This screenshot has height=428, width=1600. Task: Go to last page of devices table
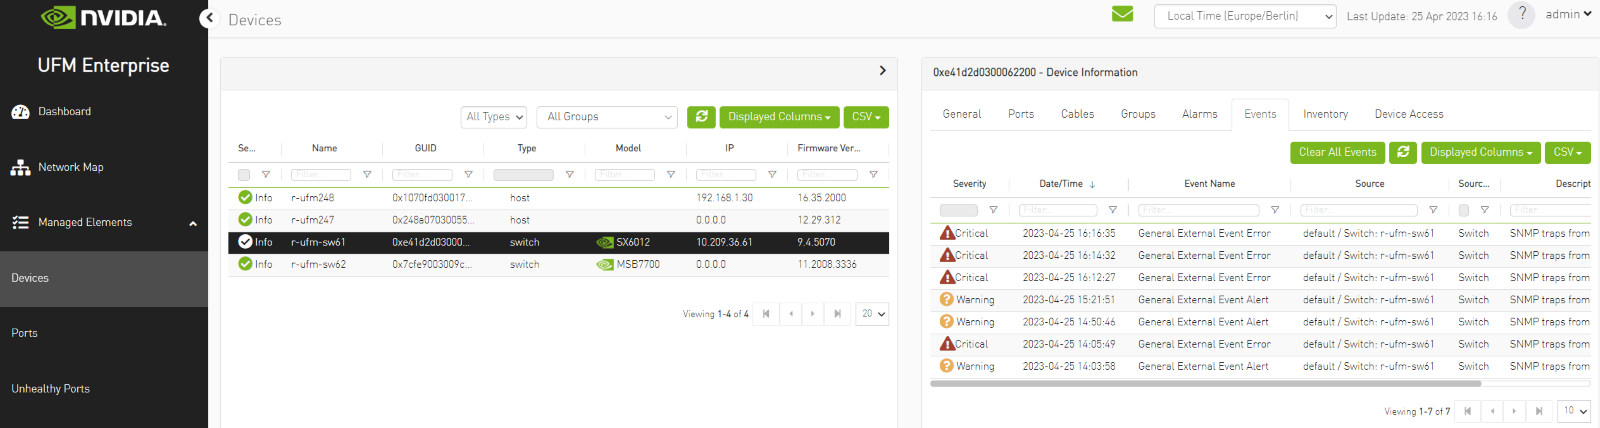[837, 314]
